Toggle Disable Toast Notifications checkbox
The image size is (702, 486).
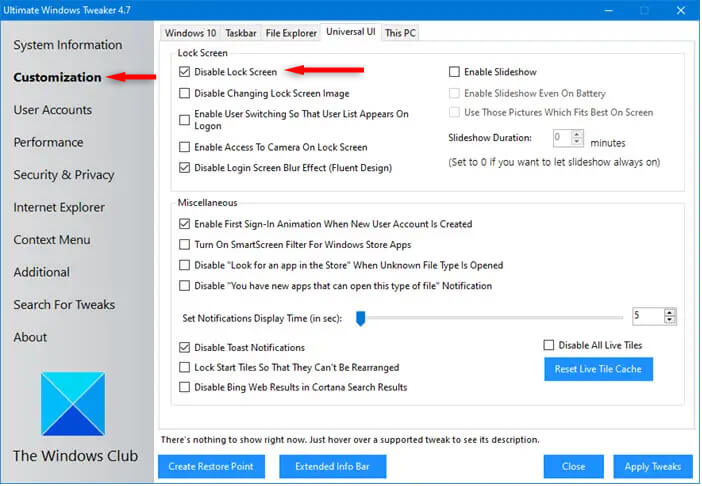(184, 347)
